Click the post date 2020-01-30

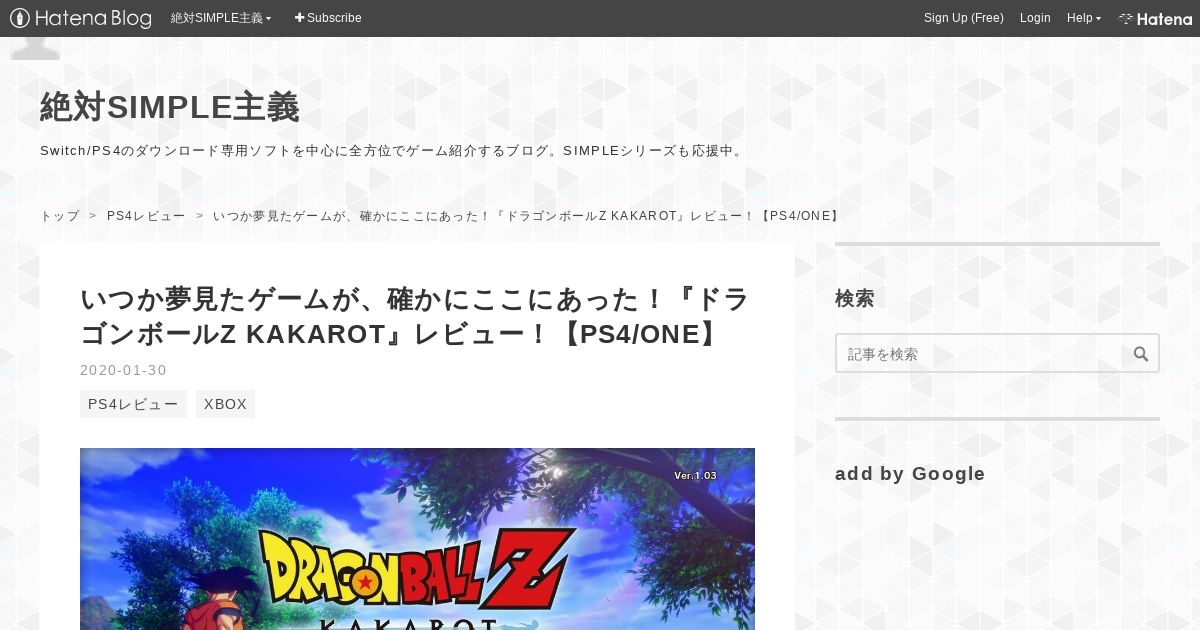[123, 370]
